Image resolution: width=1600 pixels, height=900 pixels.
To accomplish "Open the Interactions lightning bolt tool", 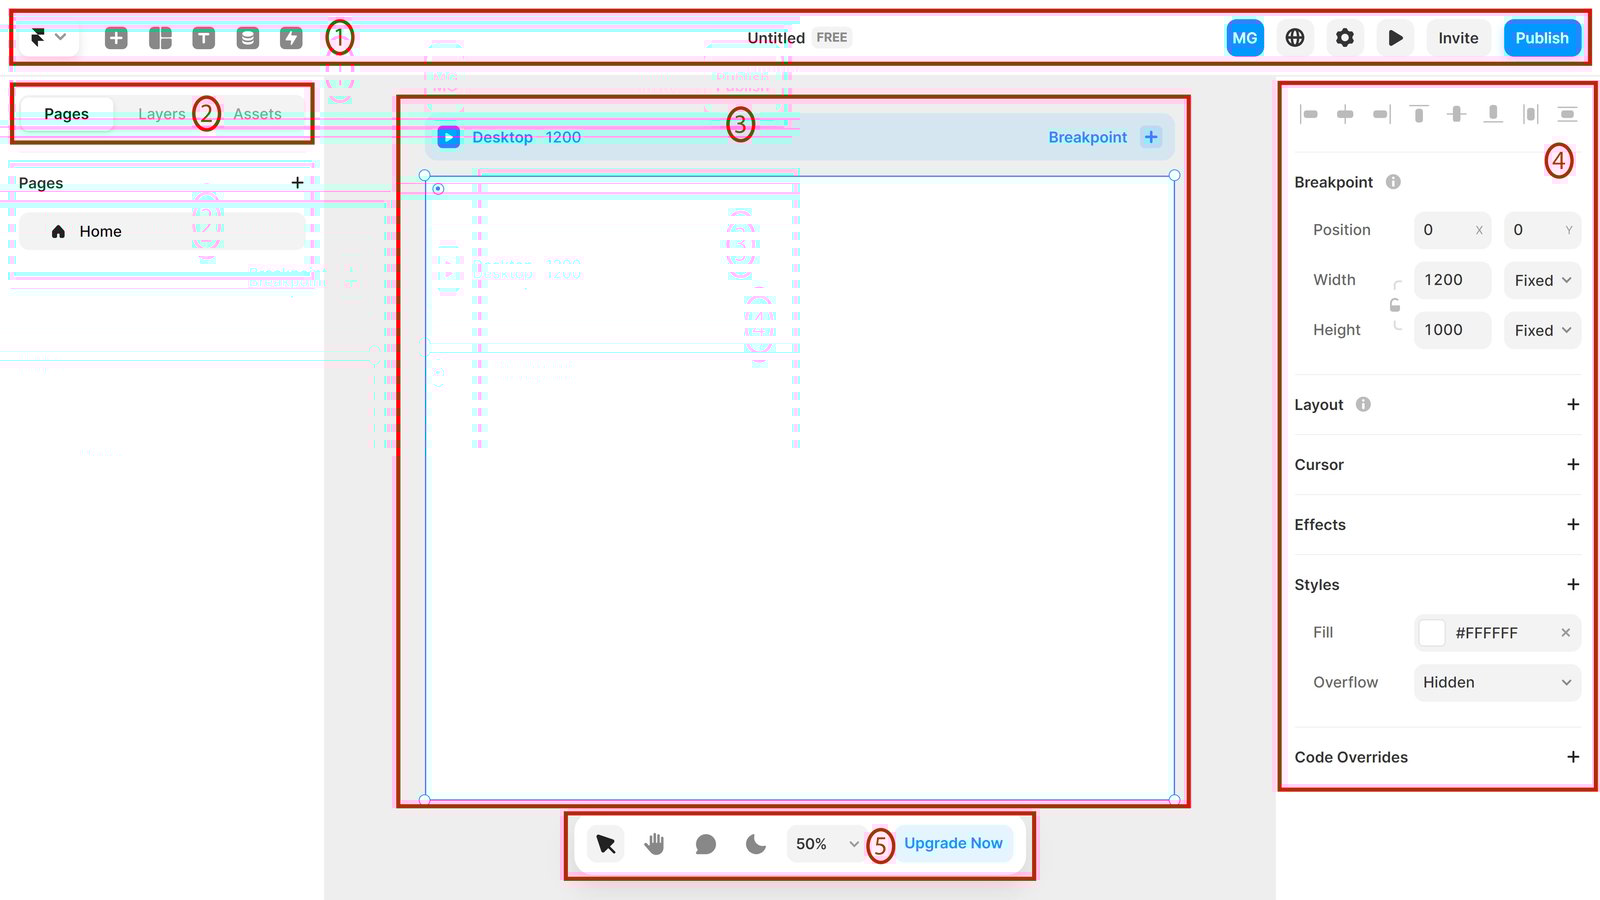I will click(290, 37).
